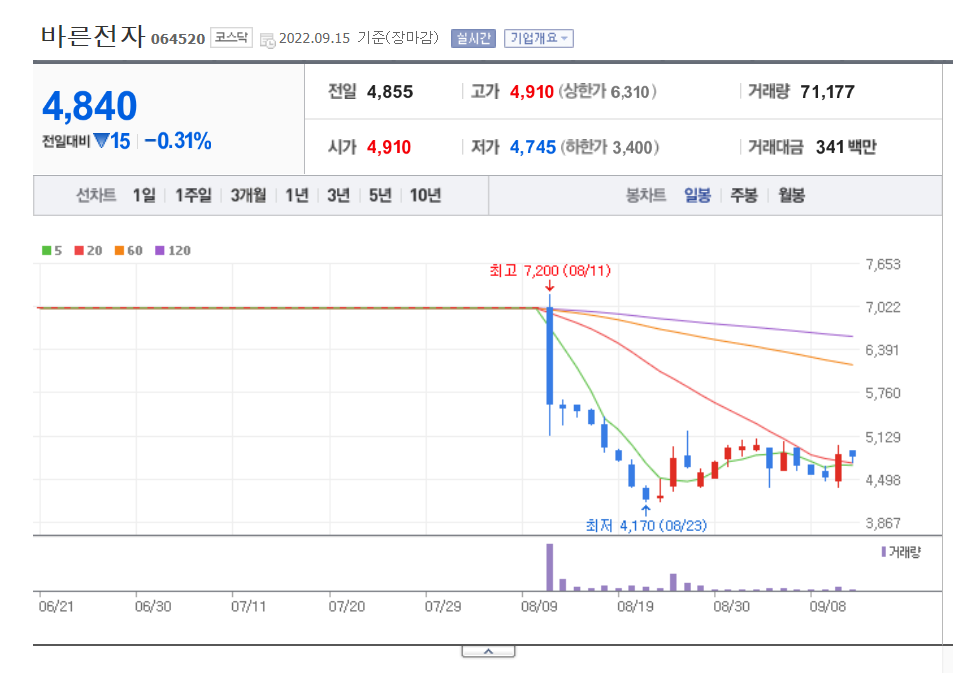Image resolution: width=953 pixels, height=673 pixels.
Task: Click the 선차트 label
Action: click(96, 195)
